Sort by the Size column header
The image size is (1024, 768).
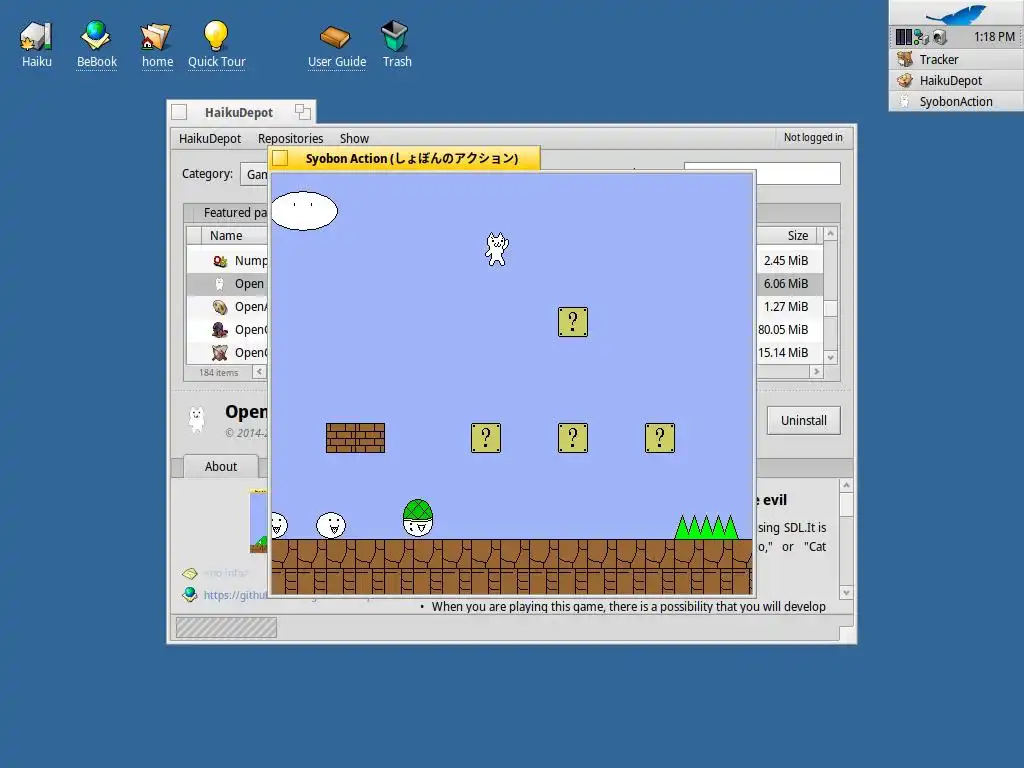[x=788, y=235]
